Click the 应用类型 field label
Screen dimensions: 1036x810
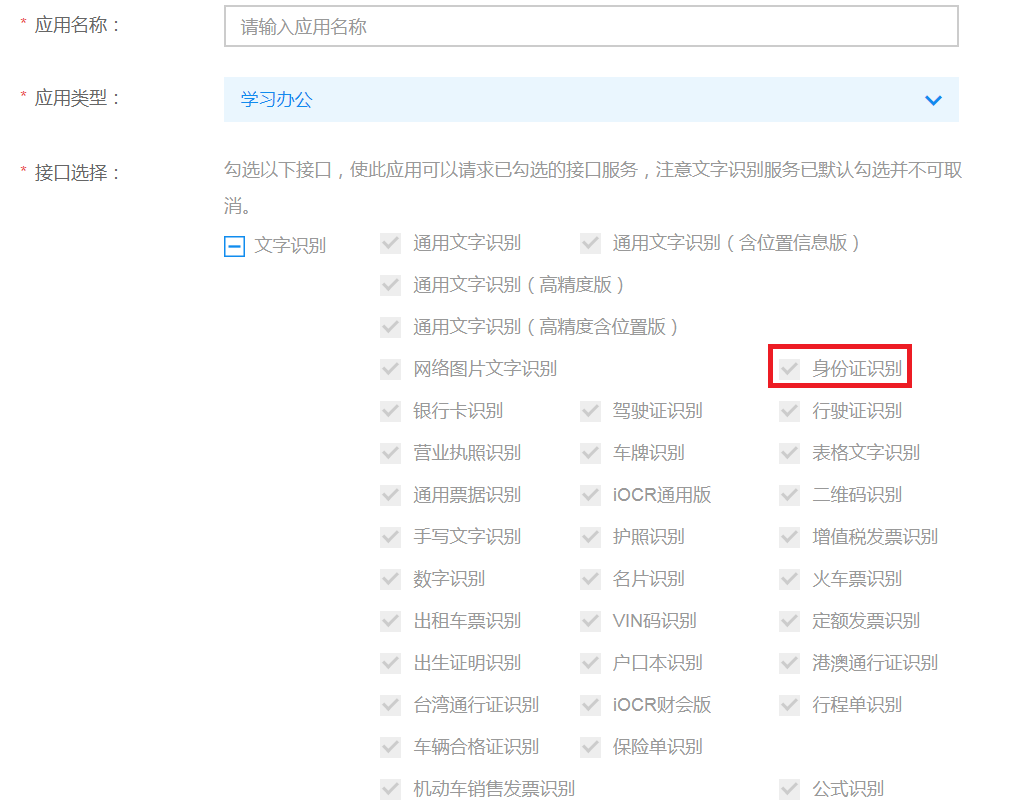click(x=77, y=98)
